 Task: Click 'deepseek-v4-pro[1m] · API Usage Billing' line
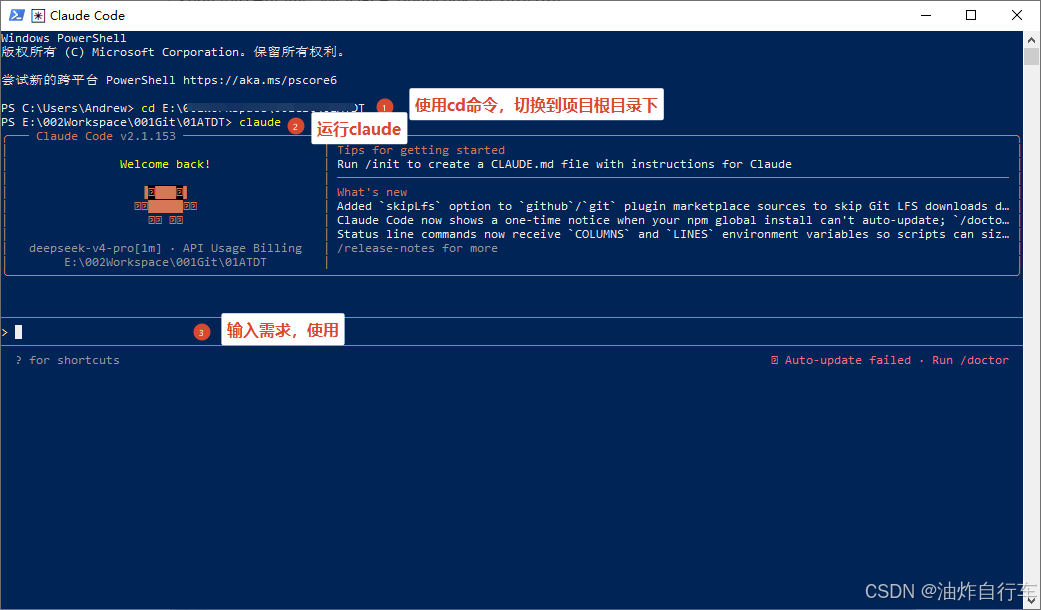pyautogui.click(x=165, y=248)
